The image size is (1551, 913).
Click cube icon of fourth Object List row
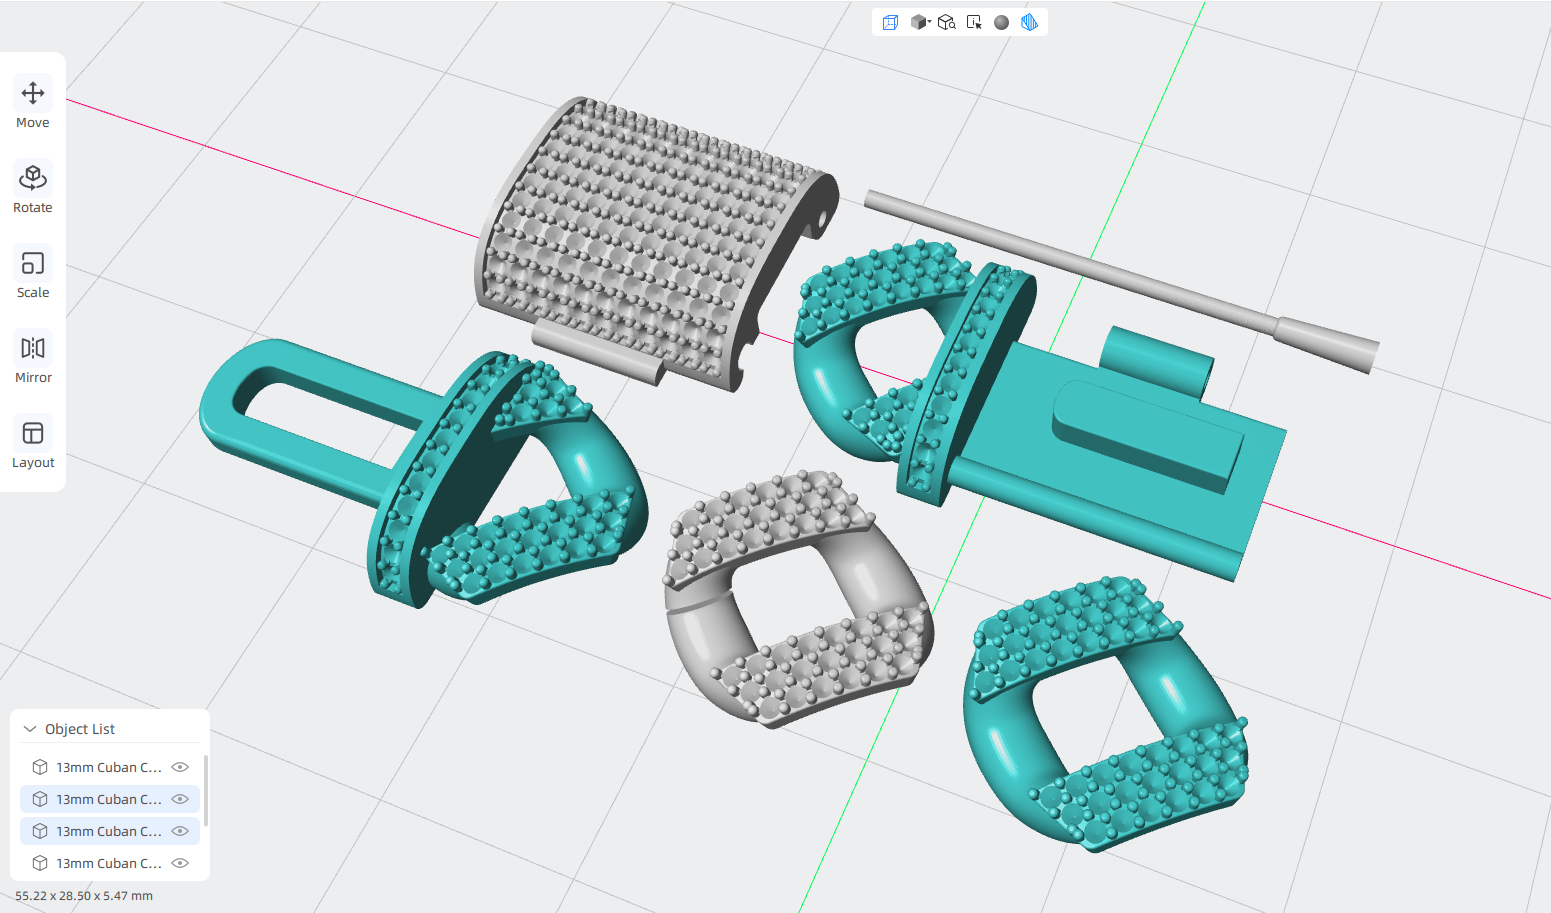40,863
